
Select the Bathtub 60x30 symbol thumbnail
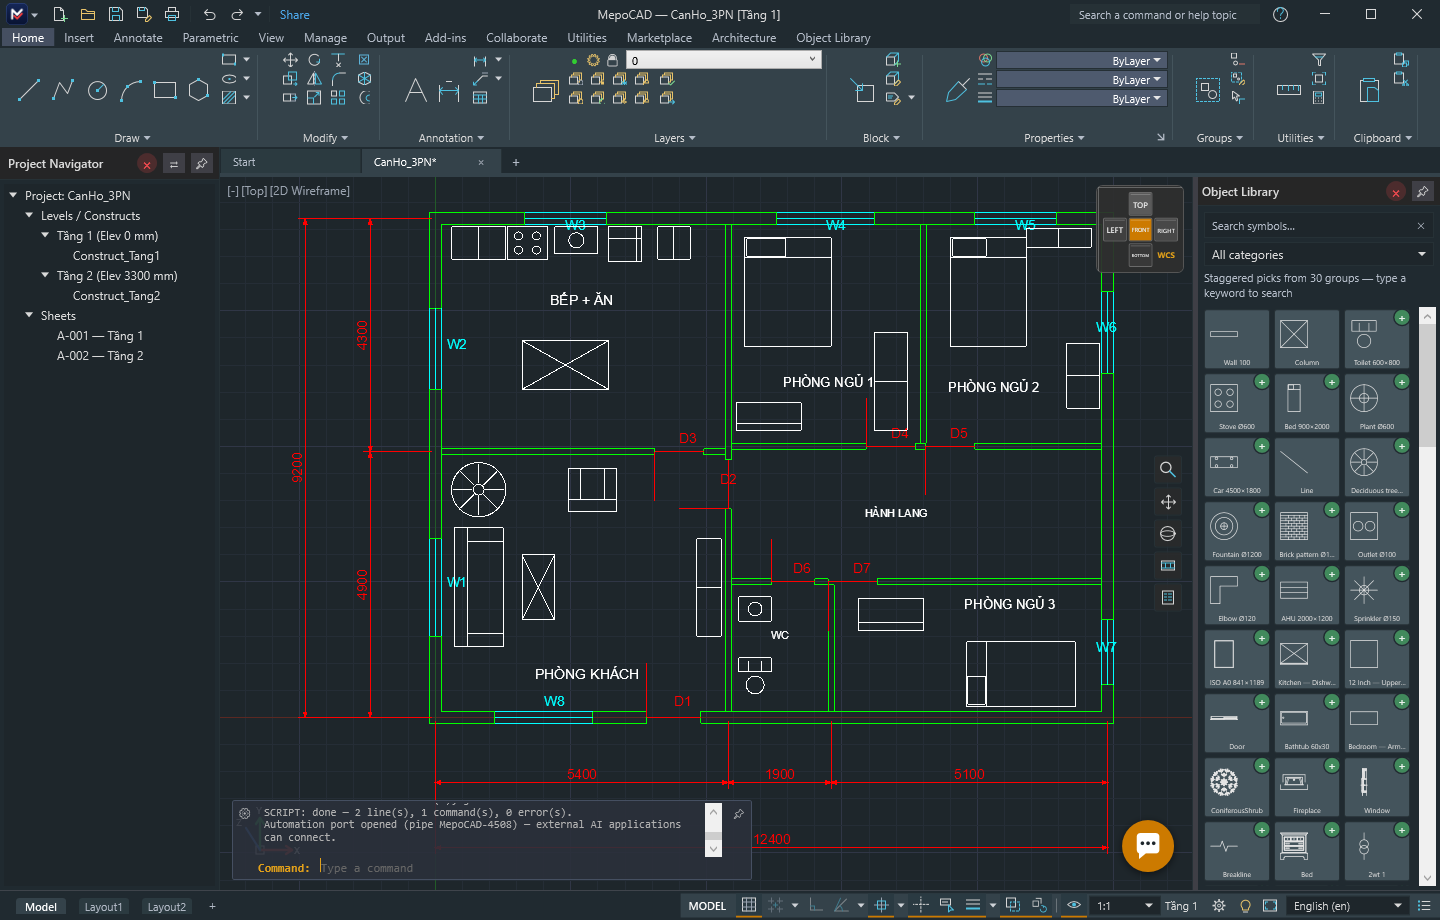pos(1307,725)
